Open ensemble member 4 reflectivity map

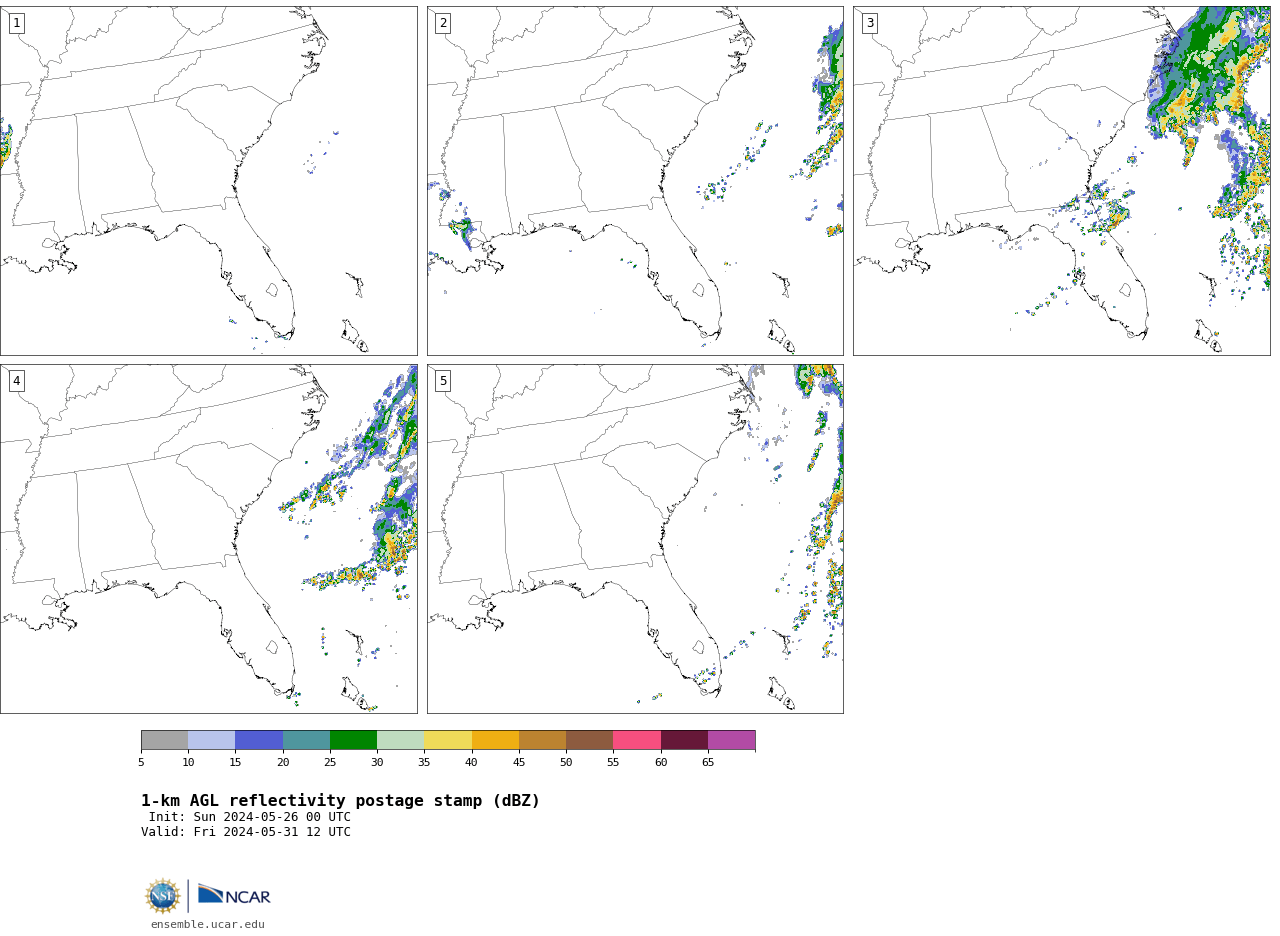click(x=208, y=539)
